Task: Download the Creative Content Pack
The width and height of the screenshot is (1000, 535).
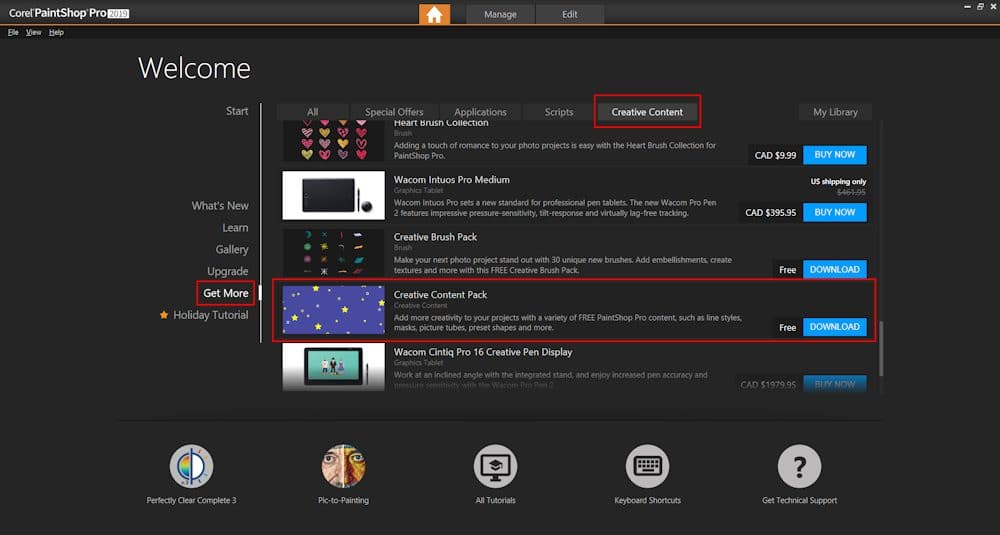Action: (834, 327)
